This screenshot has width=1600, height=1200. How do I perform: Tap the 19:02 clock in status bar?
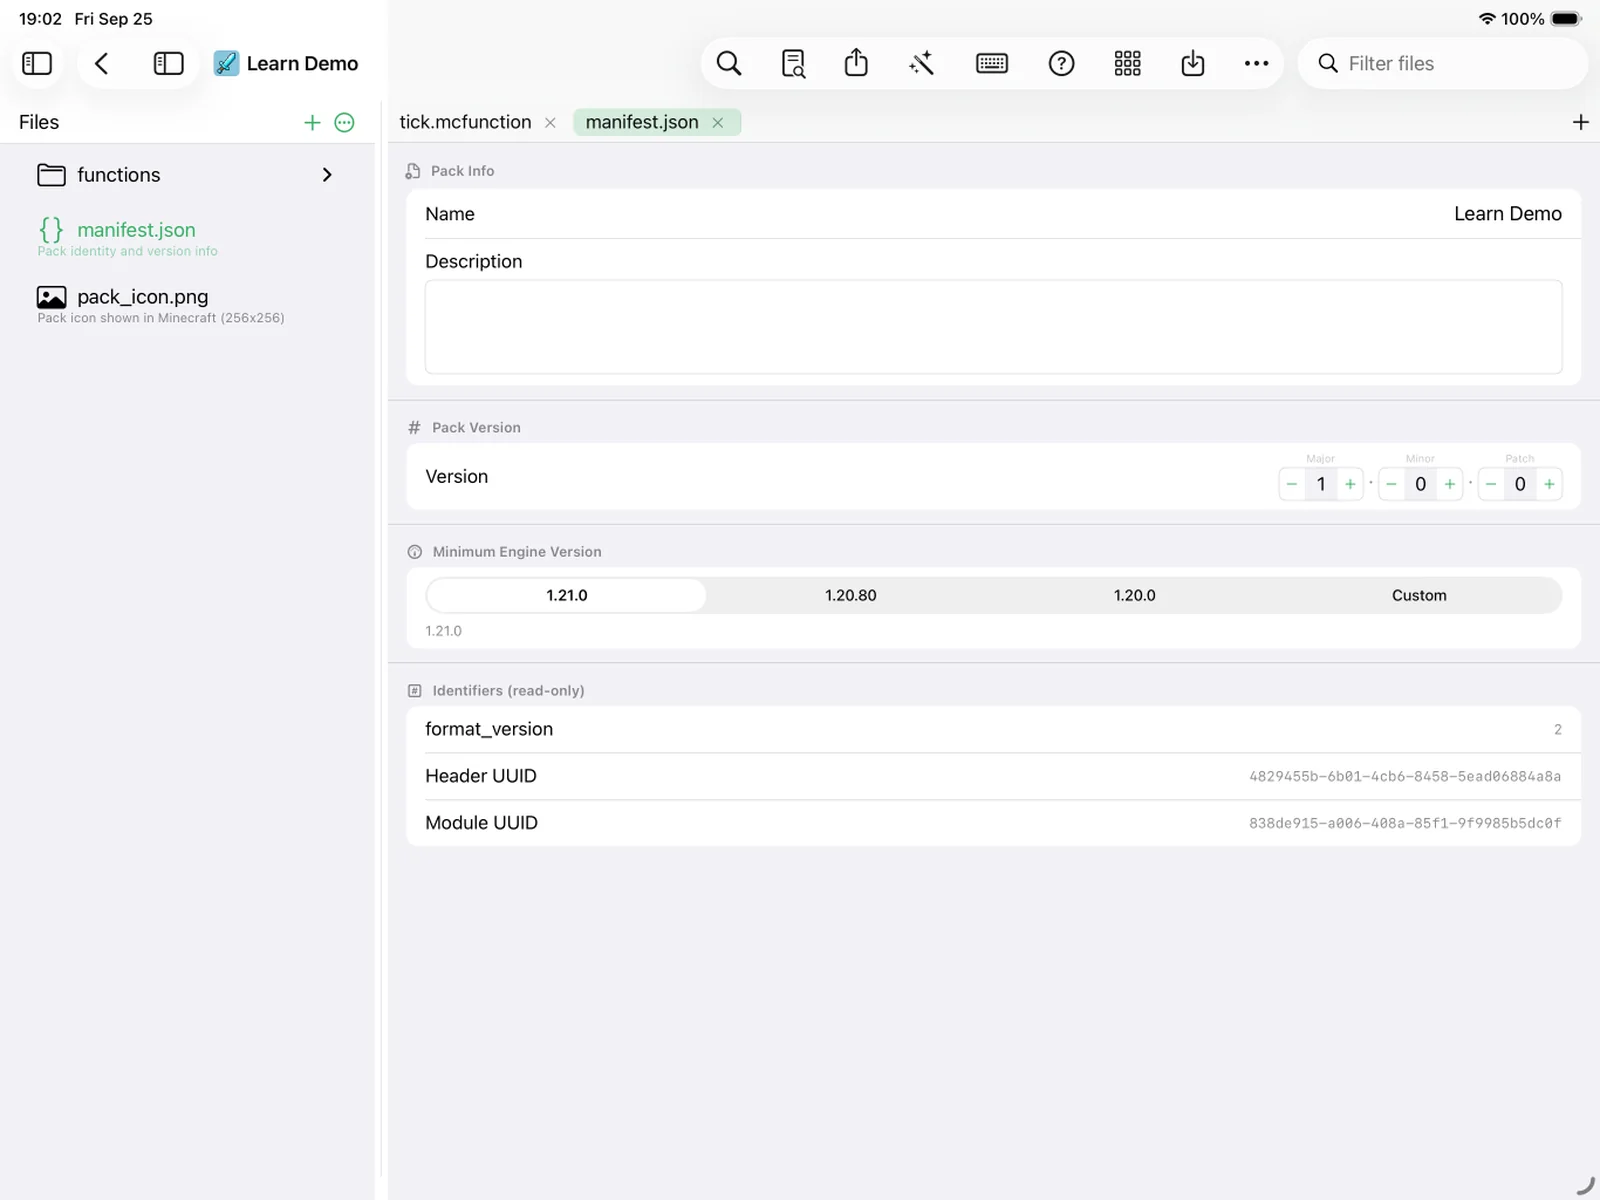pyautogui.click(x=40, y=19)
